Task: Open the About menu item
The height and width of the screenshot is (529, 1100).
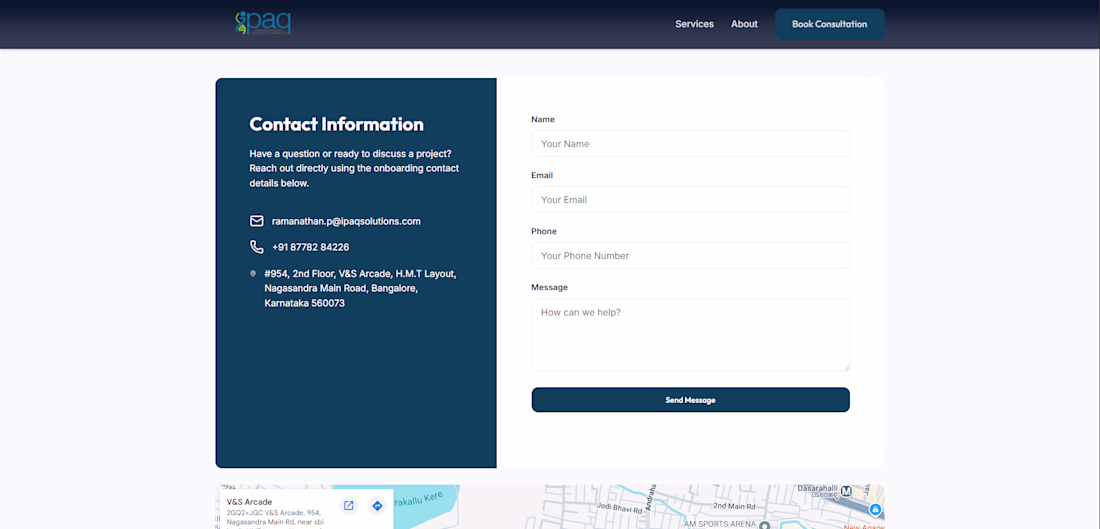Action: (x=744, y=24)
